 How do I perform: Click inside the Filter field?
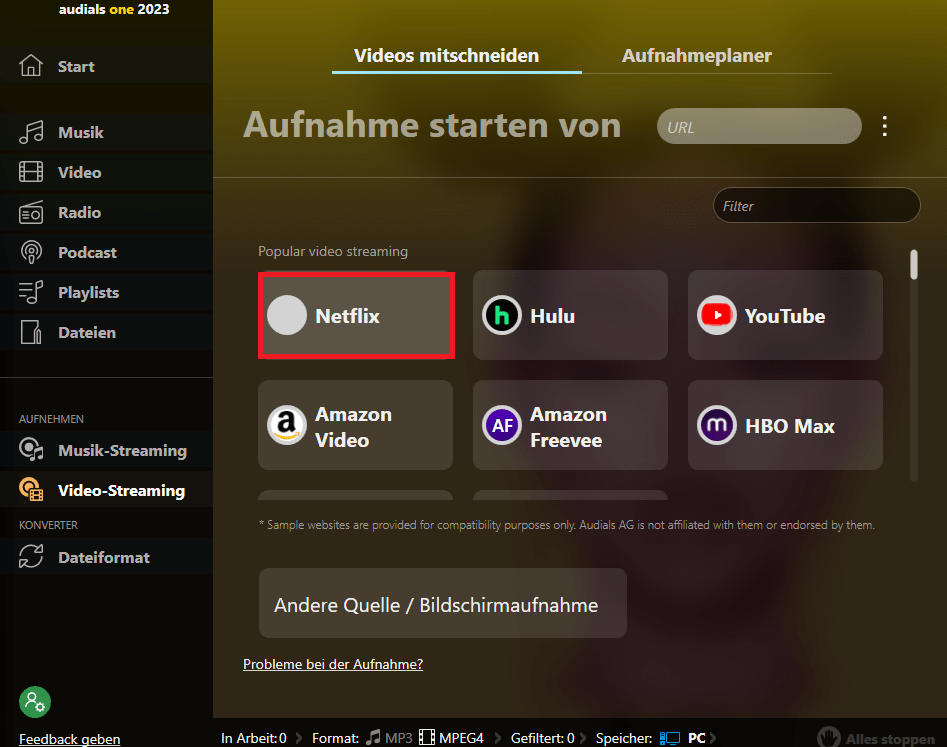click(815, 205)
